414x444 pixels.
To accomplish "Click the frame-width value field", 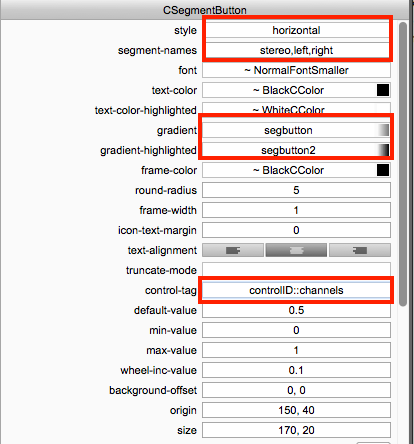I will [x=296, y=210].
